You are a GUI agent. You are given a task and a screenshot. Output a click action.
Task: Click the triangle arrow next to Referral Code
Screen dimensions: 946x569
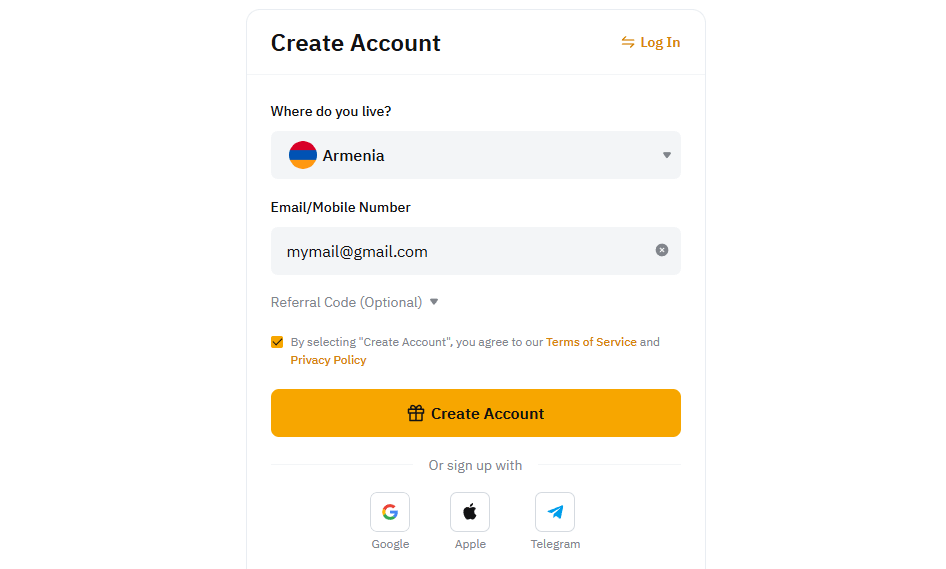coord(434,302)
